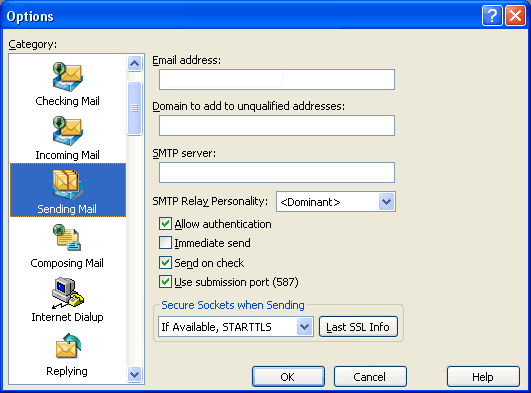531x393 pixels.
Task: Focus the Domain to add to unqualified addresses field
Action: [277, 126]
